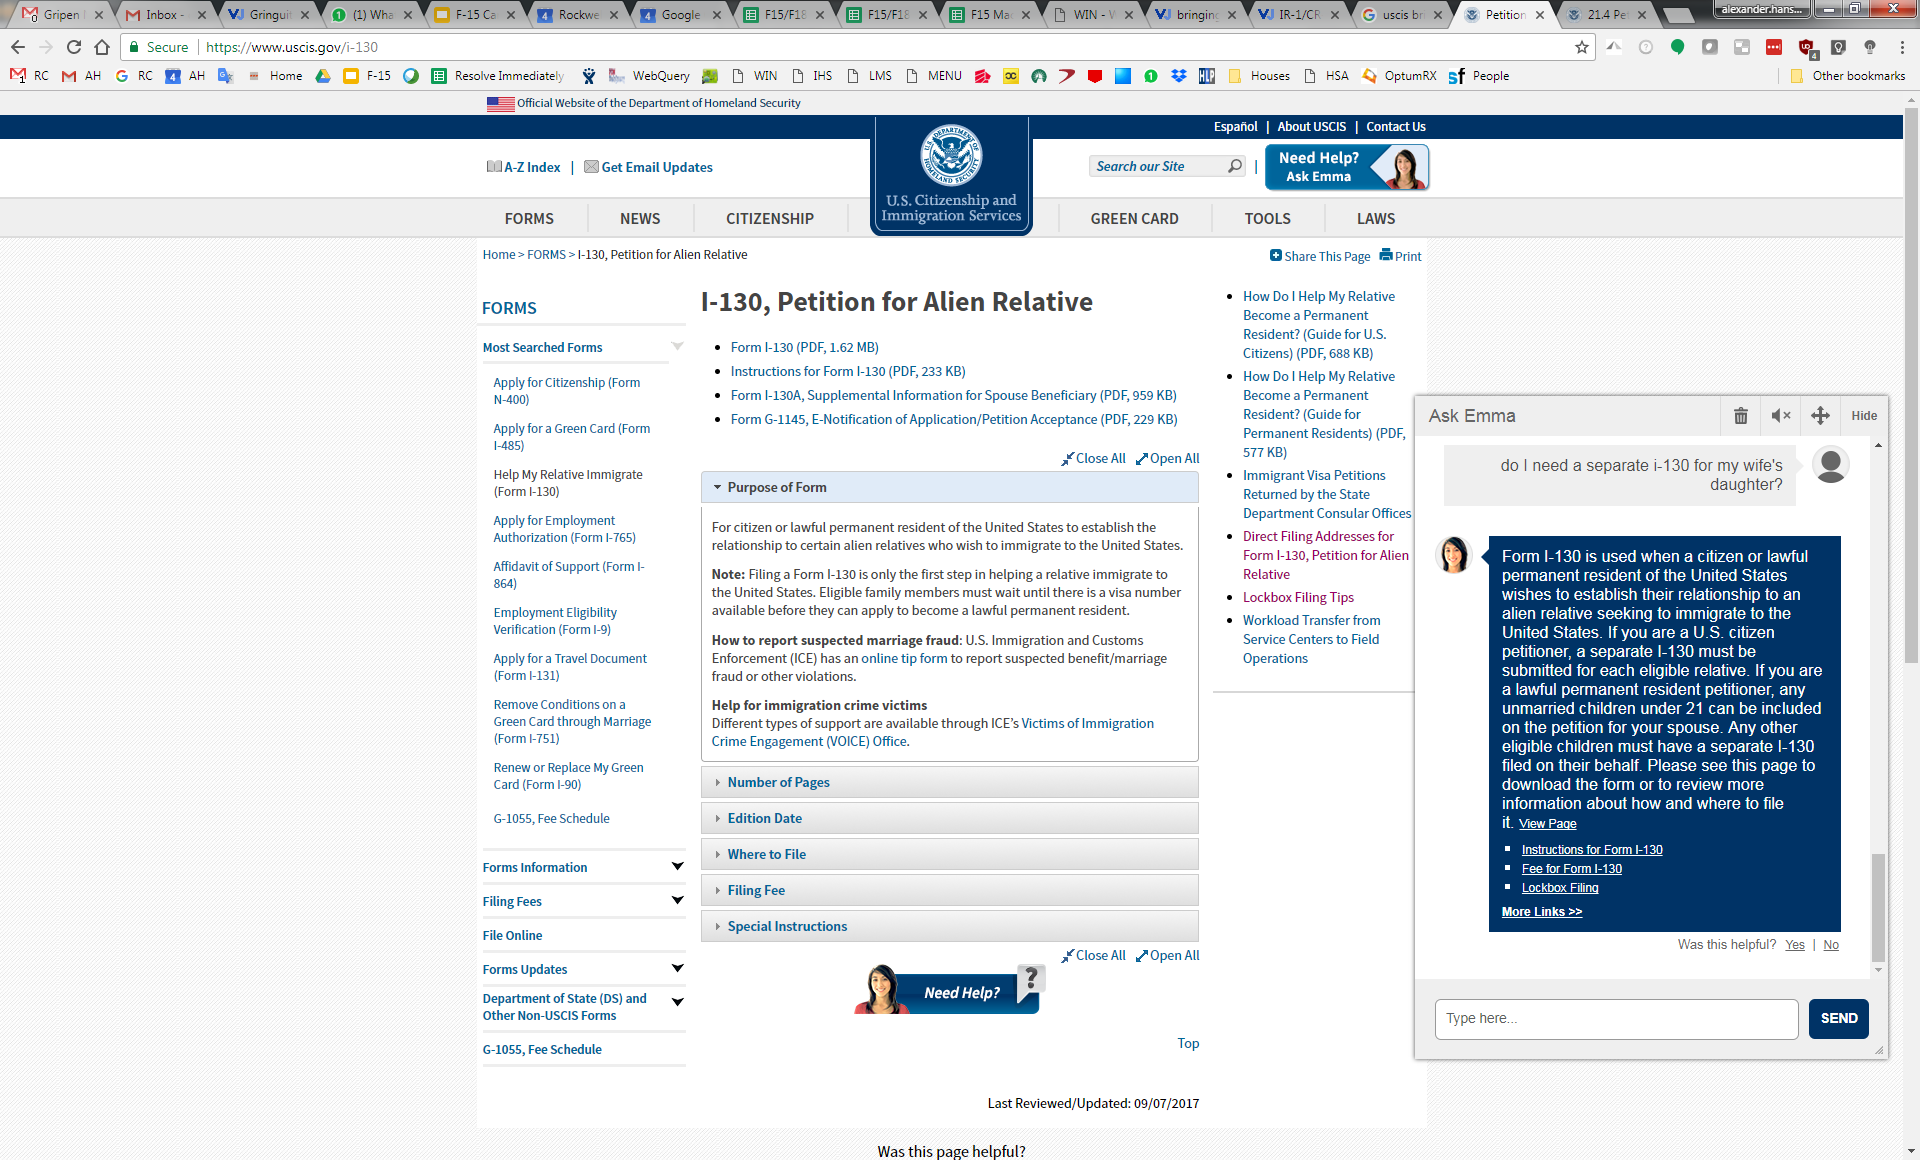This screenshot has width=1920, height=1160.
Task: Open the WebQuery bookmark
Action: [649, 76]
